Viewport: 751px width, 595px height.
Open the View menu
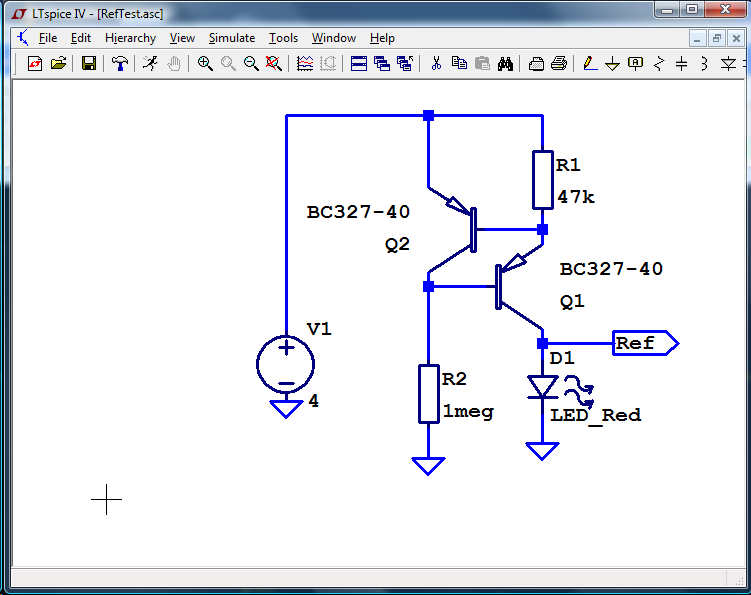[182, 38]
